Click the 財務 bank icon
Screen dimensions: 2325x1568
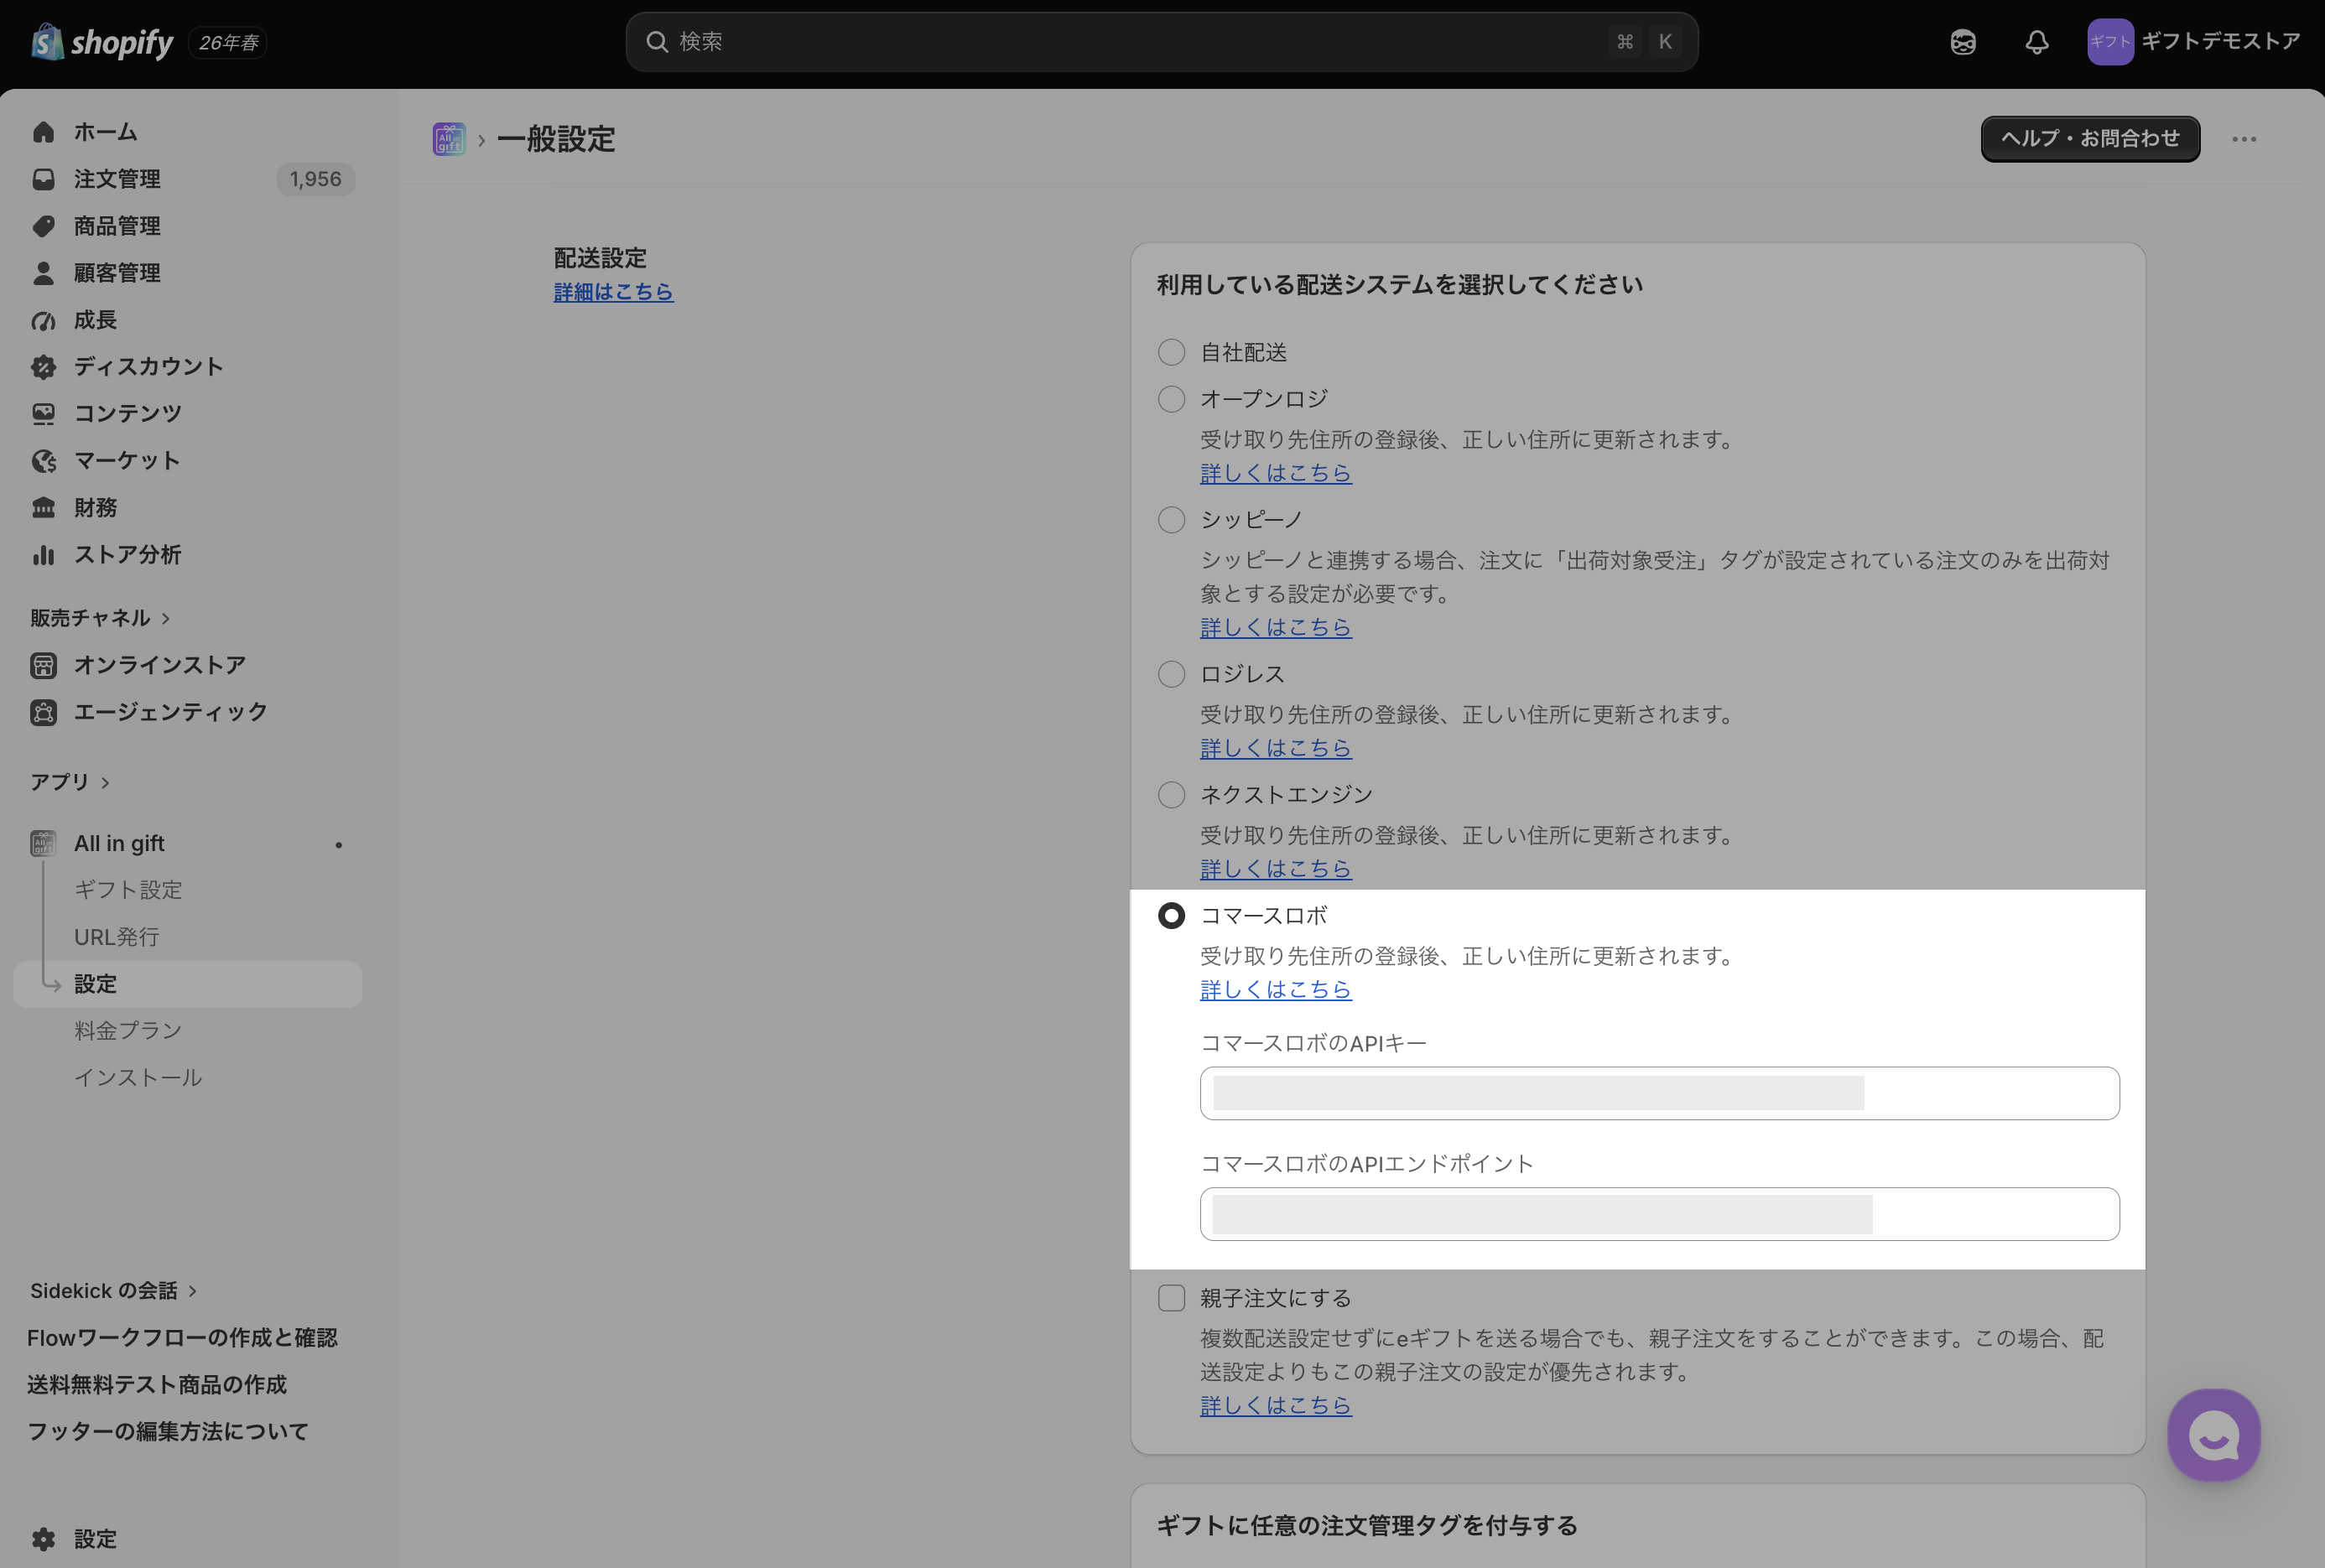click(x=43, y=507)
